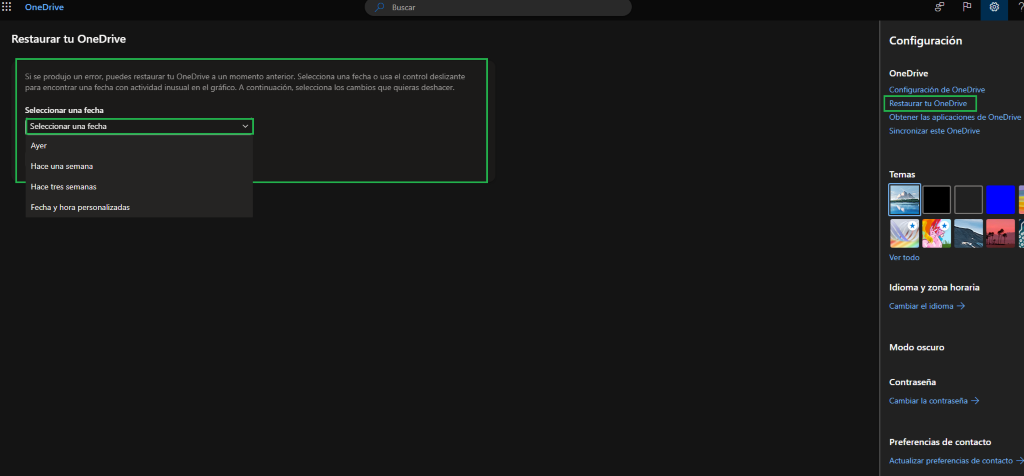The width and height of the screenshot is (1024, 476).
Task: Click the magnifier search icon
Action: [x=379, y=7]
